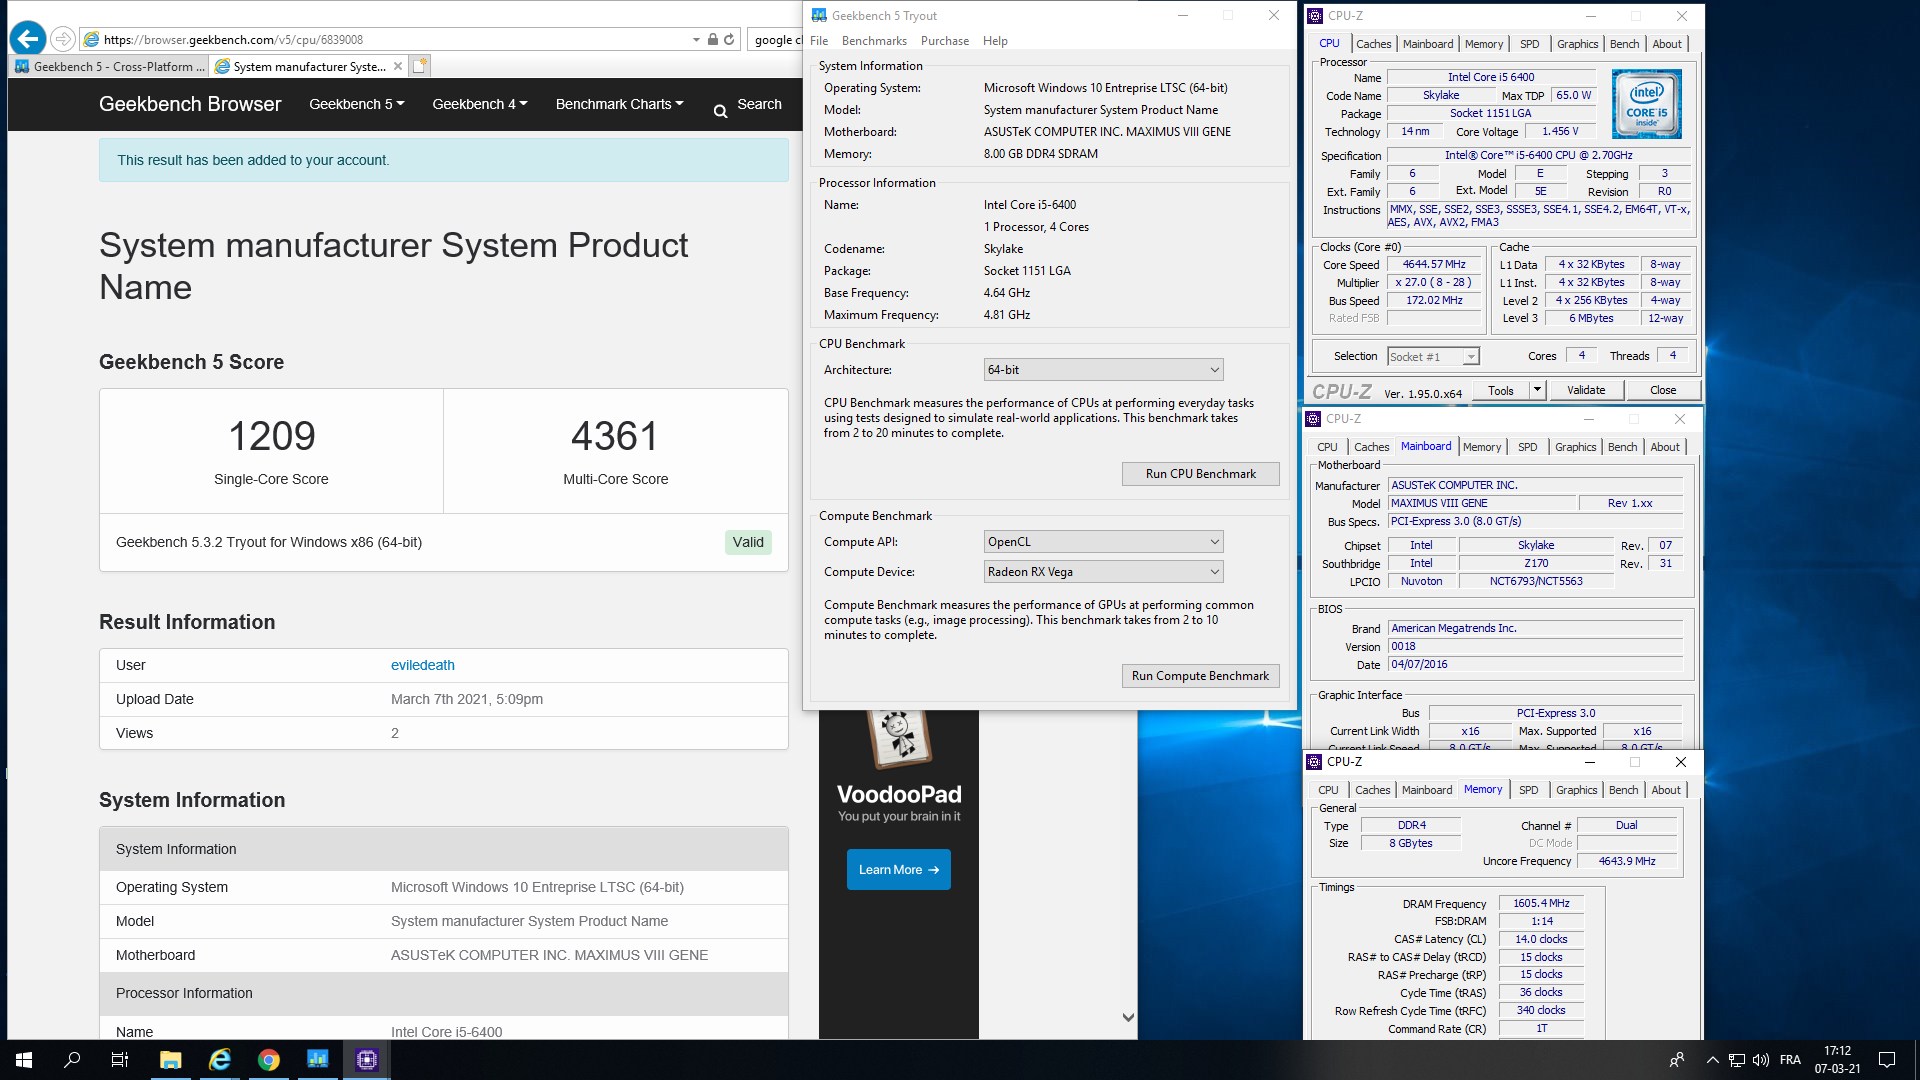This screenshot has width=1920, height=1080.
Task: Click the volume speaker icon in system tray
Action: coord(1761,1060)
